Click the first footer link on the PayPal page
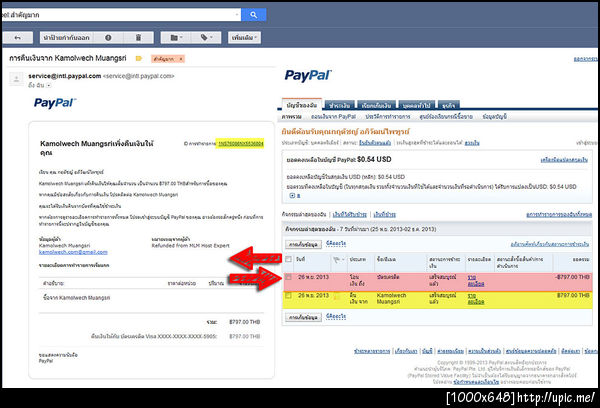This screenshot has height=408, width=600. click(372, 351)
